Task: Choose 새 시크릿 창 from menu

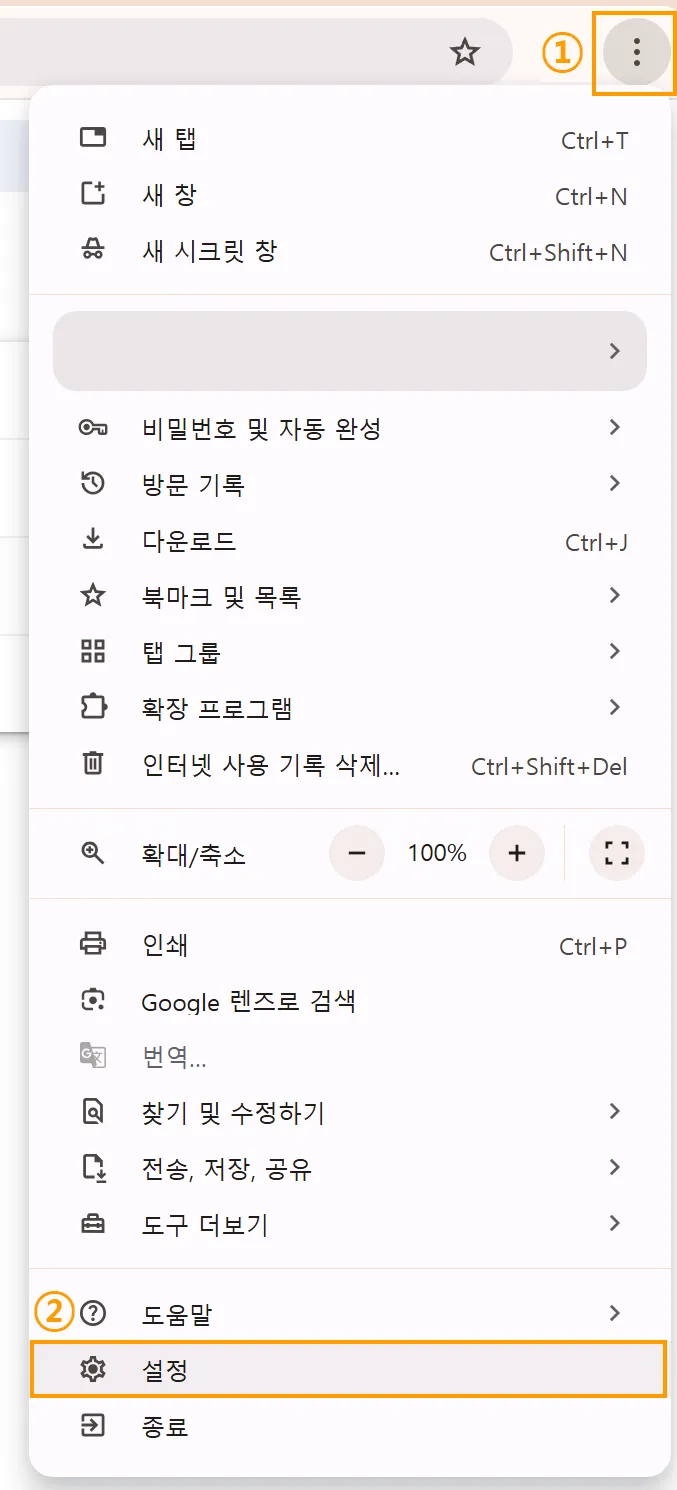Action: click(210, 251)
